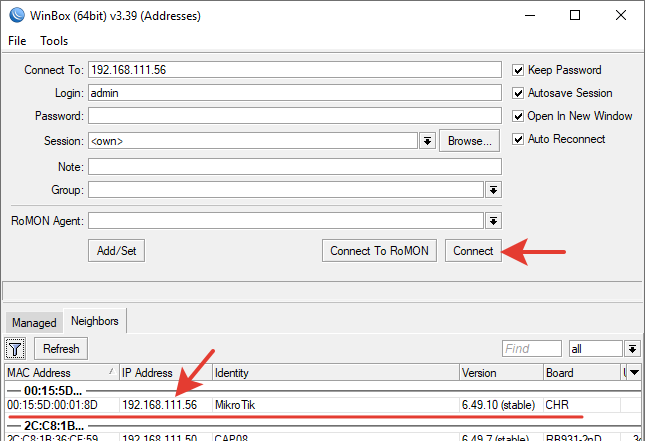Screen dimensions: 645x441
Task: Expand the RoMON Agent dropdown arrow
Action: point(493,221)
